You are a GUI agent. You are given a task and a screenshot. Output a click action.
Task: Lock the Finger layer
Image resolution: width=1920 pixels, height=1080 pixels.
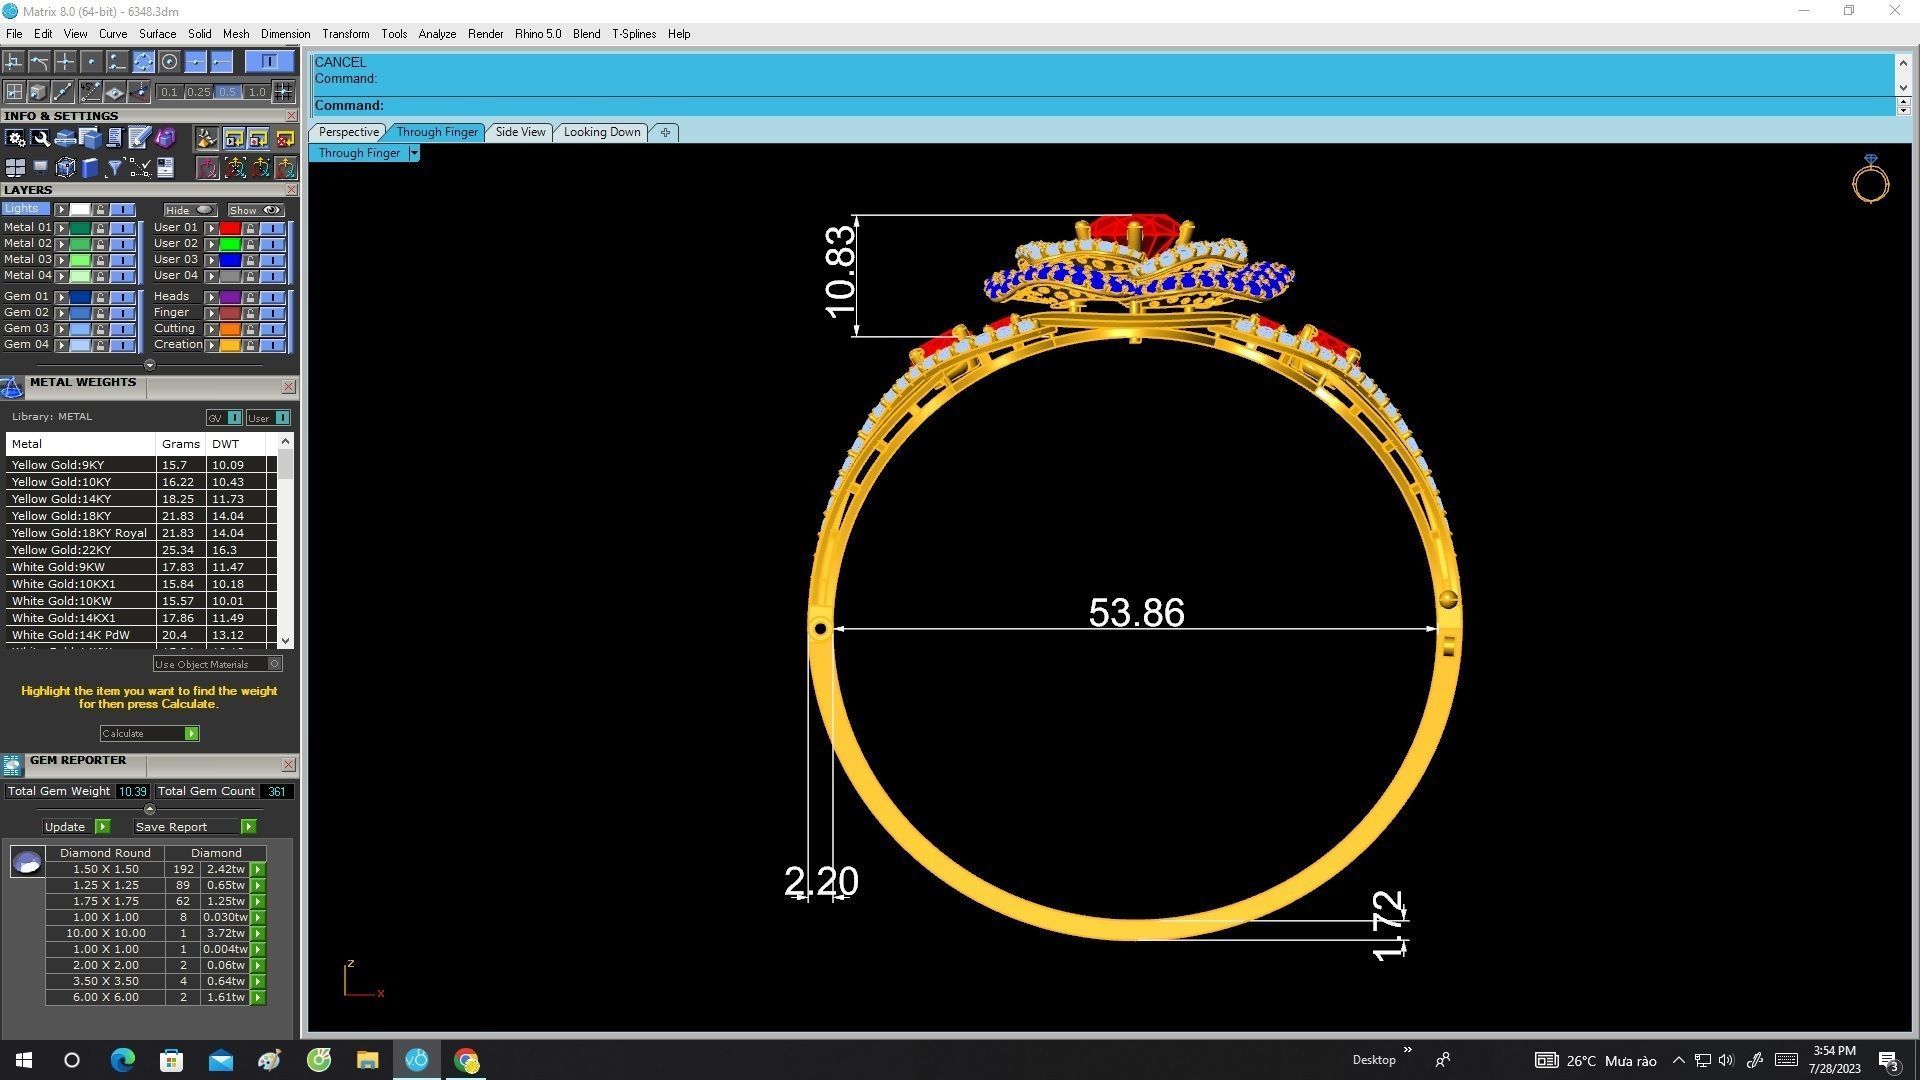pos(250,313)
